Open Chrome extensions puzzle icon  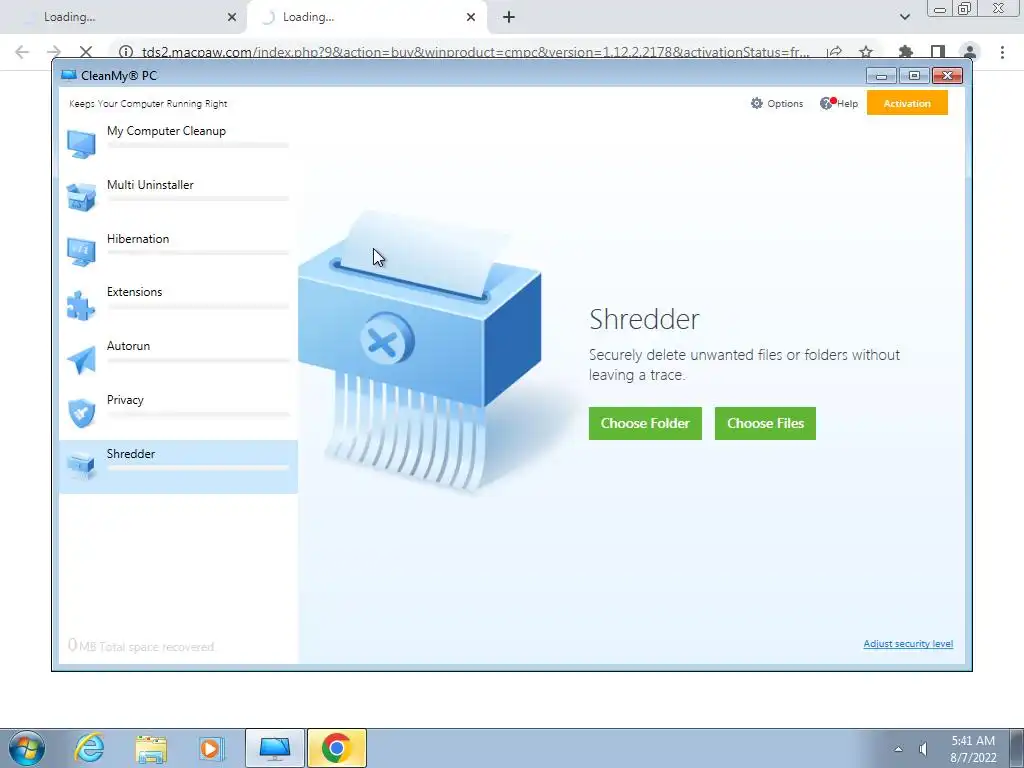click(x=905, y=52)
